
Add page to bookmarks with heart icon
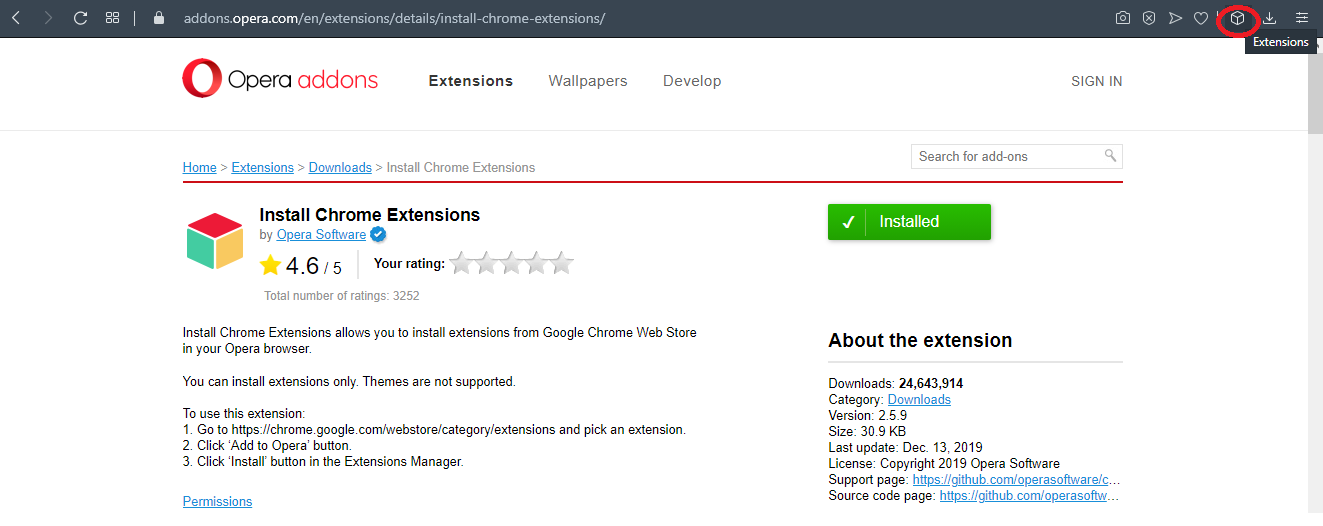pos(1201,18)
